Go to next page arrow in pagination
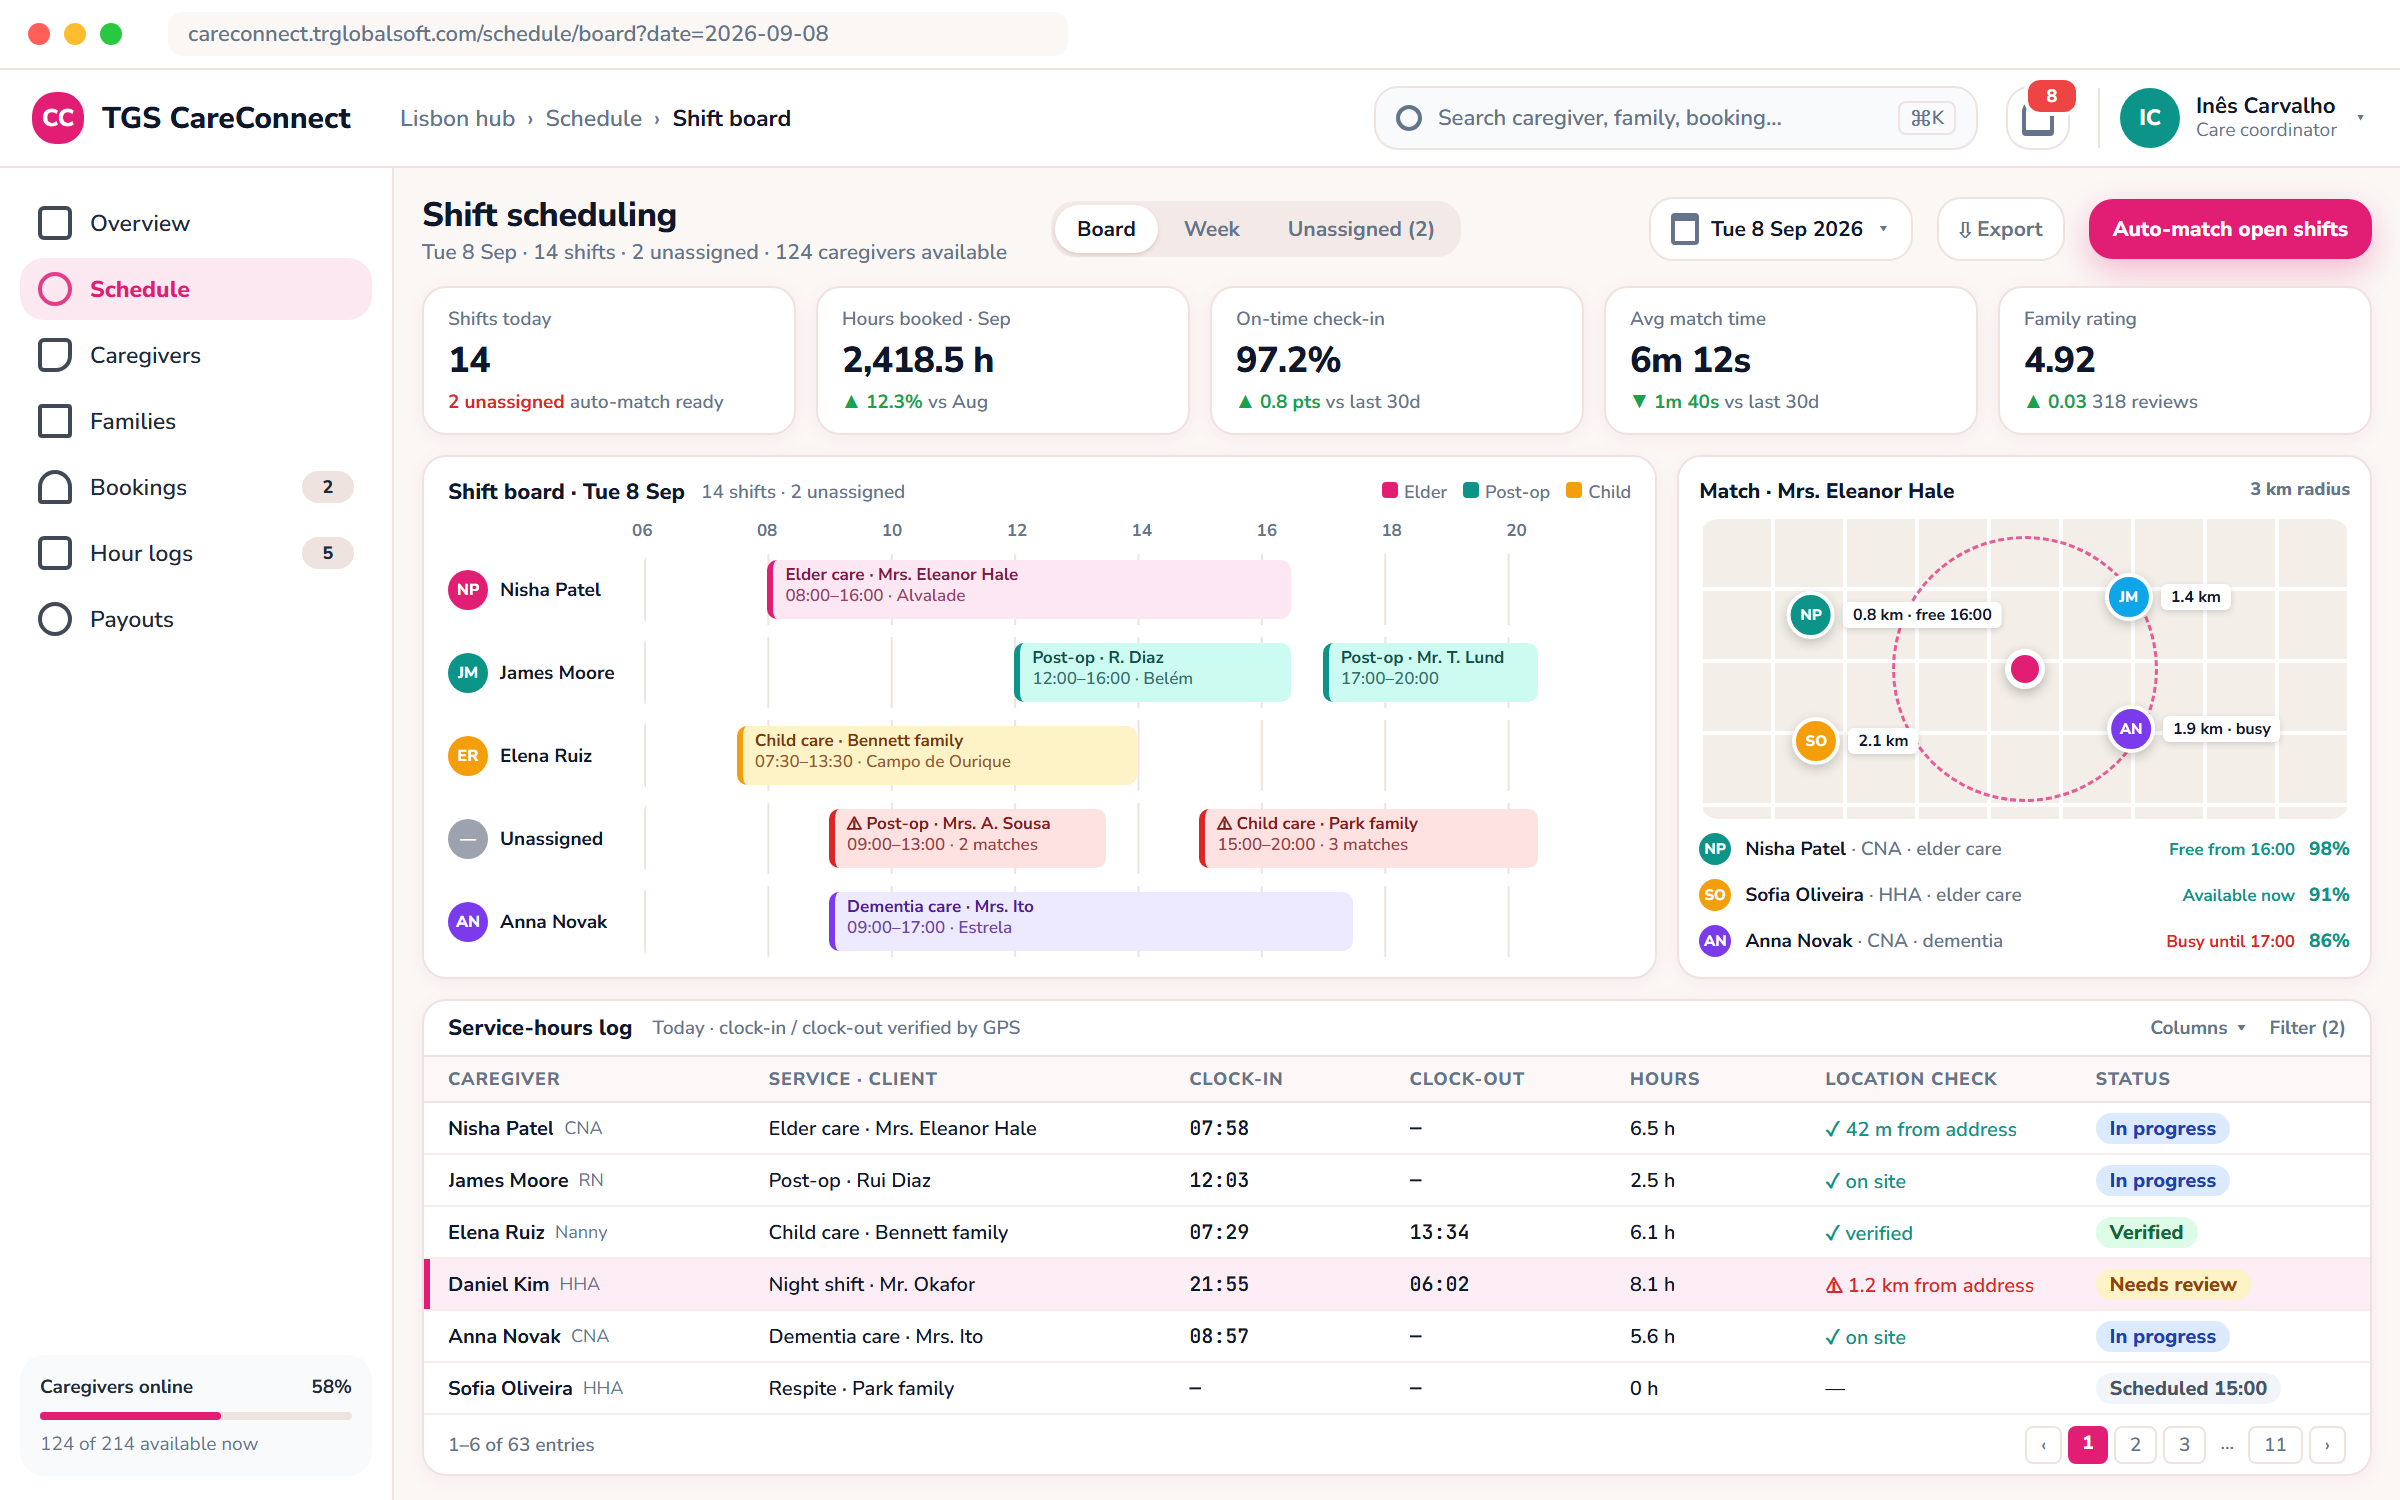Screen dimensions: 2400x1500 [2328, 1444]
